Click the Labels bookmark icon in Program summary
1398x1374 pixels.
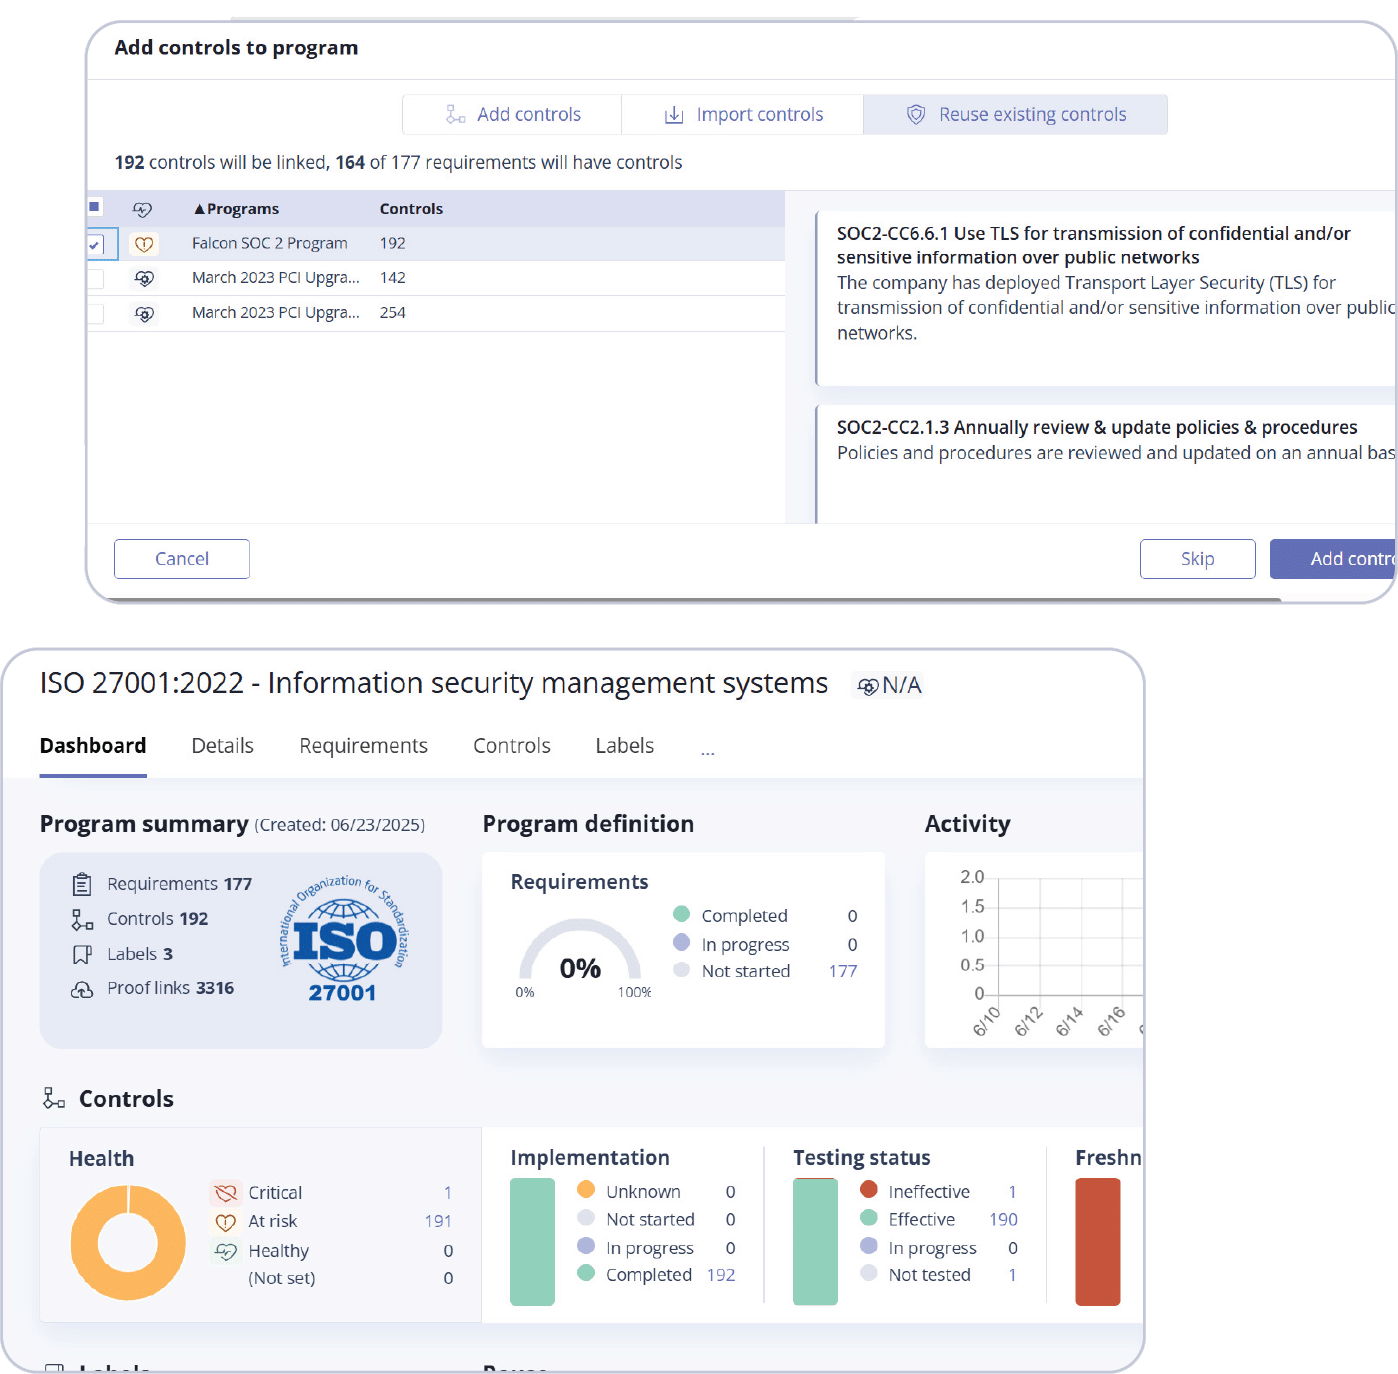82,954
